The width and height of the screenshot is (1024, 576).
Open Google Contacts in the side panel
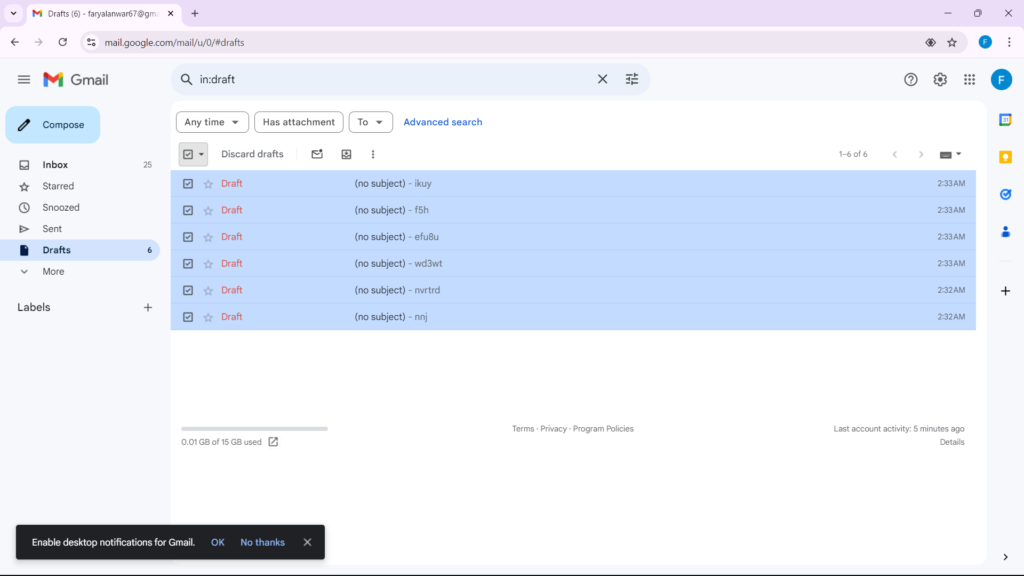pos(1005,231)
